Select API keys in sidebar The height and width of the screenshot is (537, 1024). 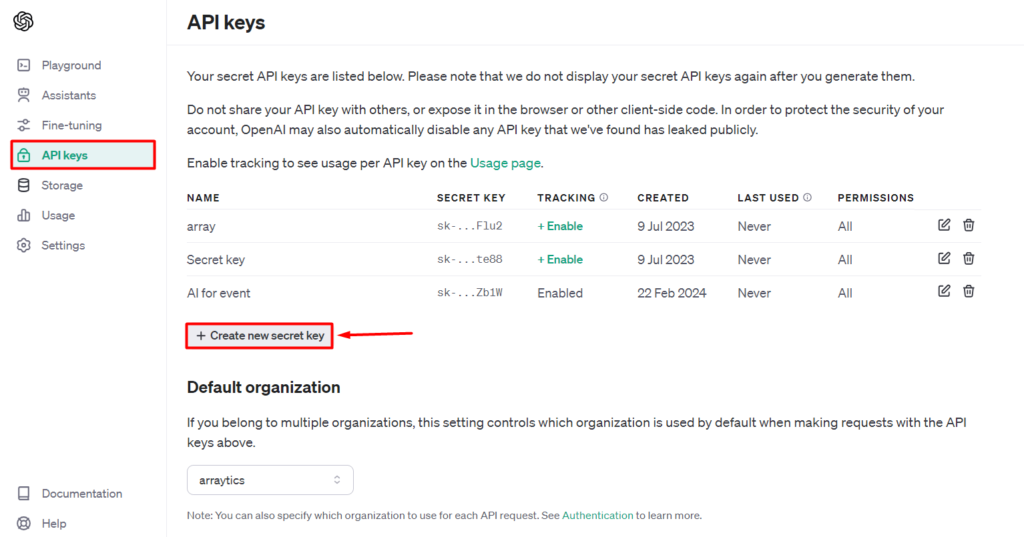tap(83, 155)
